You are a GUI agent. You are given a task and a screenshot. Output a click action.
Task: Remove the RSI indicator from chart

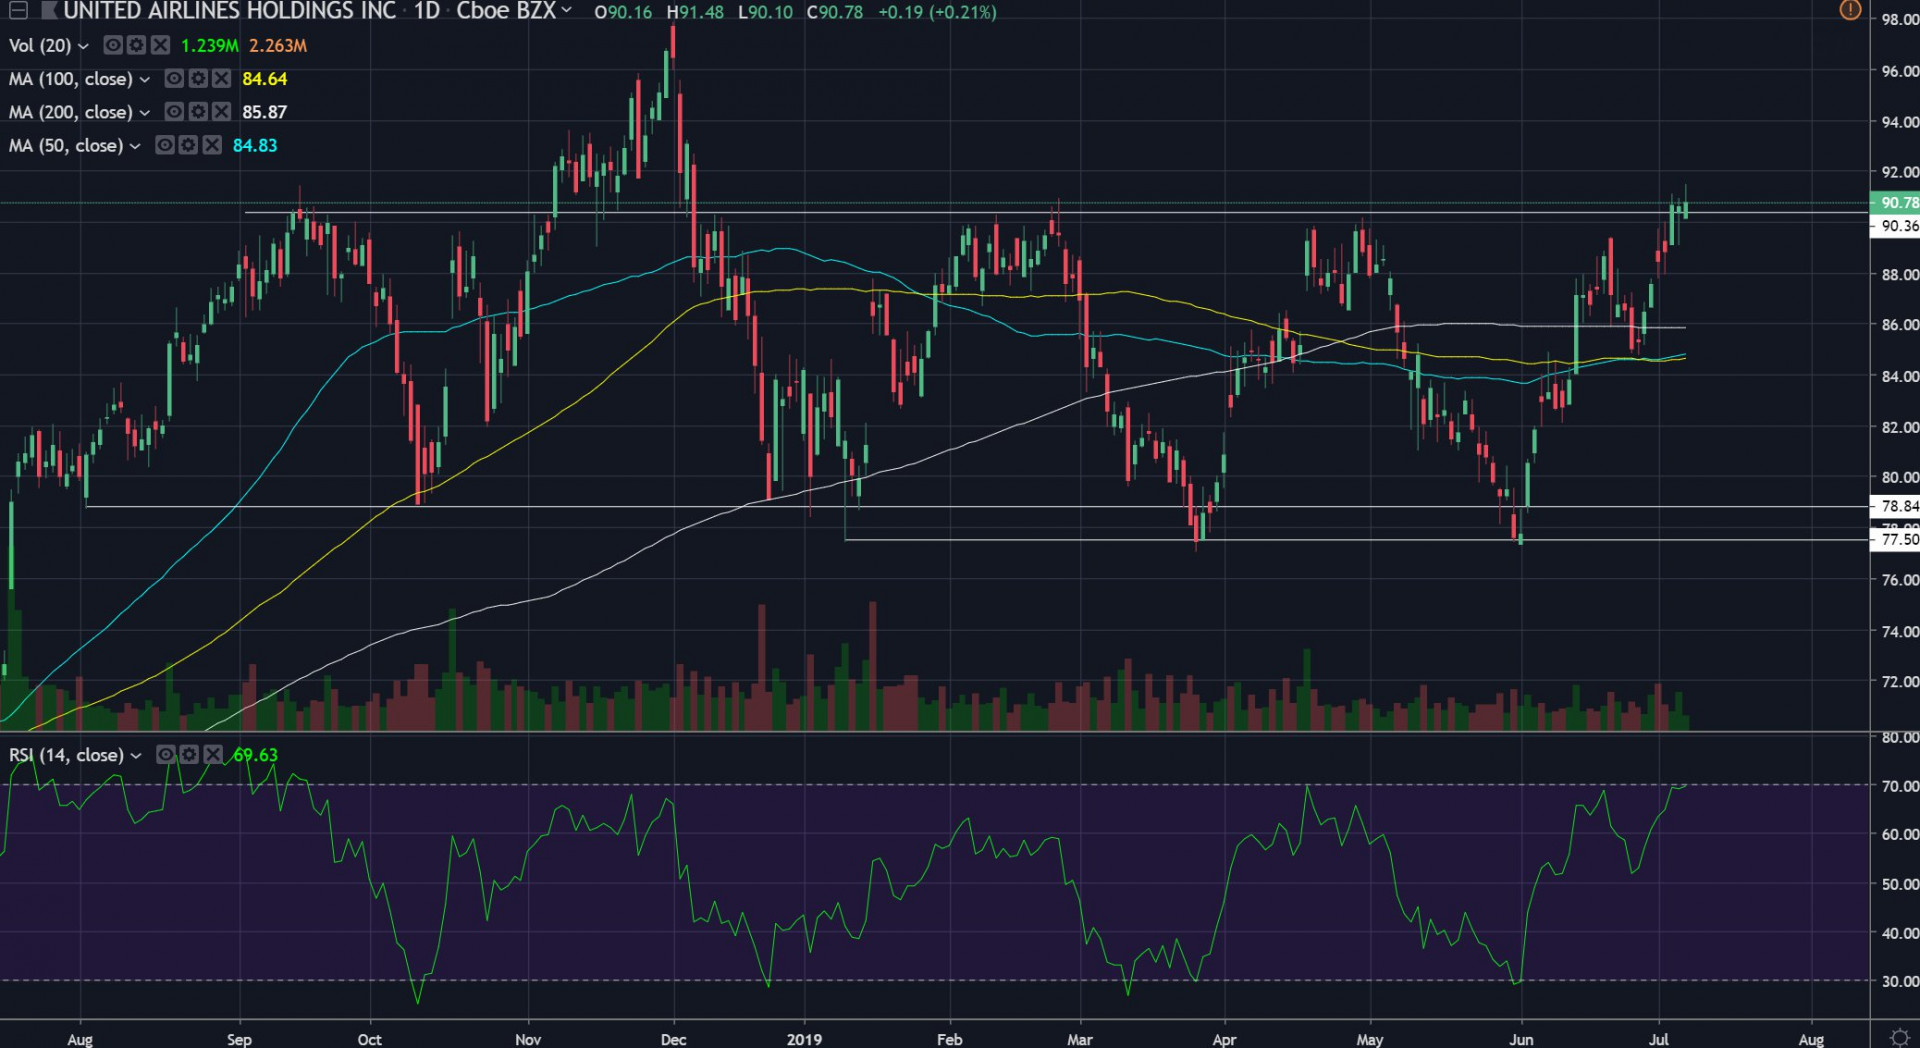coord(212,755)
